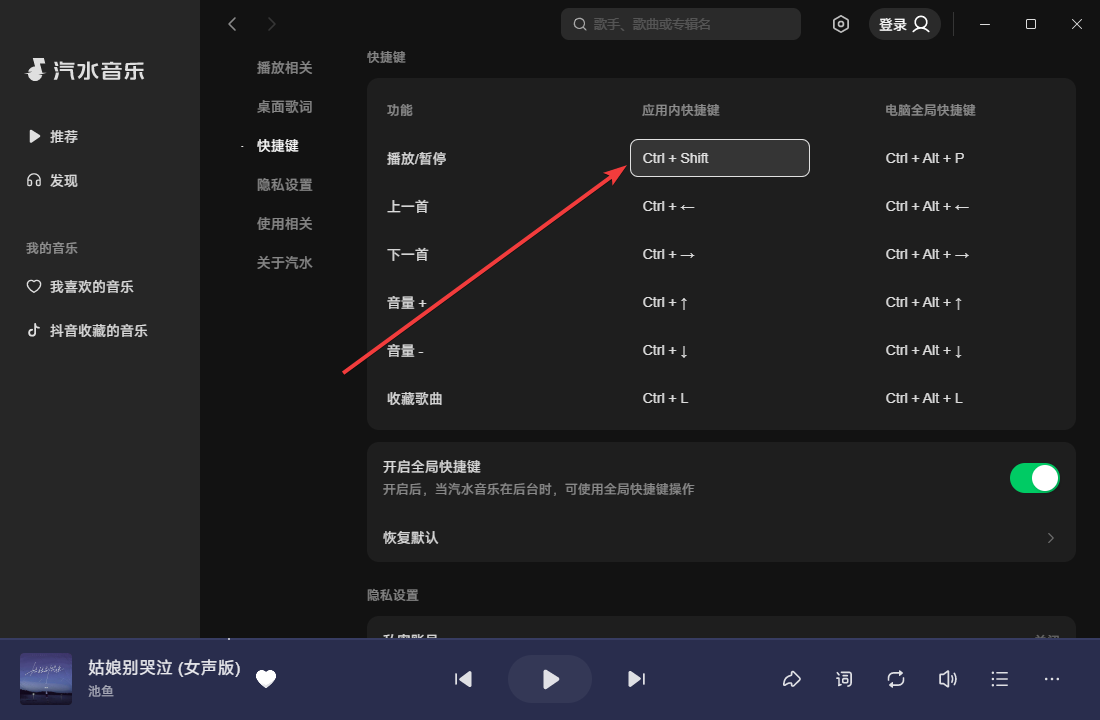This screenshot has height=720, width=1100.
Task: Toggle the repeat playback mode icon
Action: [x=895, y=679]
